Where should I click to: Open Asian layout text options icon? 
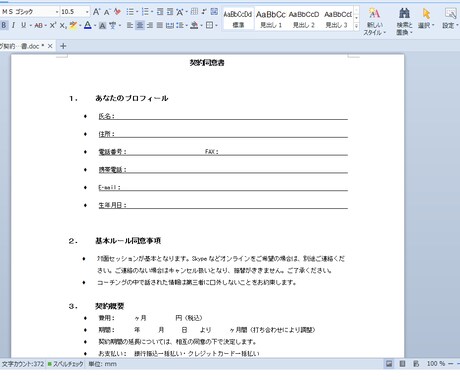(180, 12)
